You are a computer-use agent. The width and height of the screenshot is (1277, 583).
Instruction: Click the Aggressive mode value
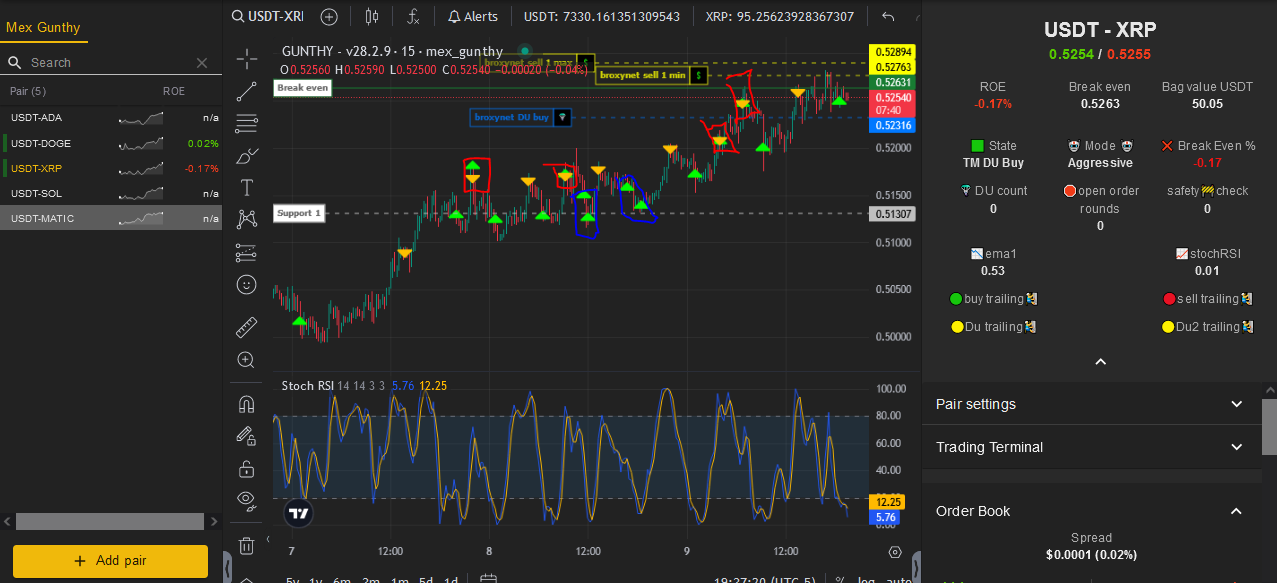pyautogui.click(x=1100, y=163)
